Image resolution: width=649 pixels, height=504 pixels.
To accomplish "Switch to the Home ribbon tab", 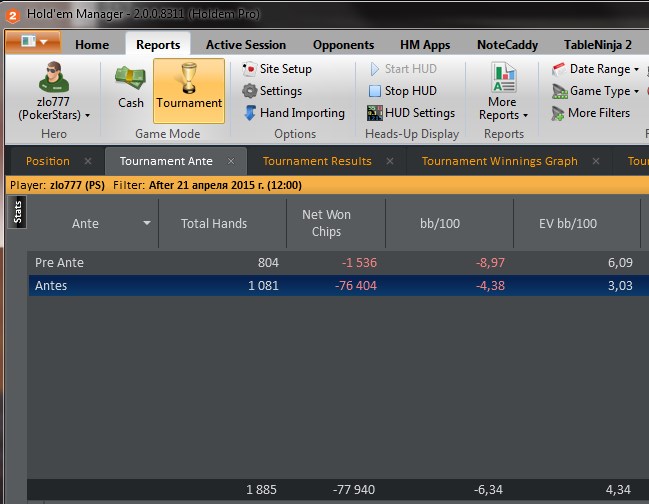I will point(92,45).
